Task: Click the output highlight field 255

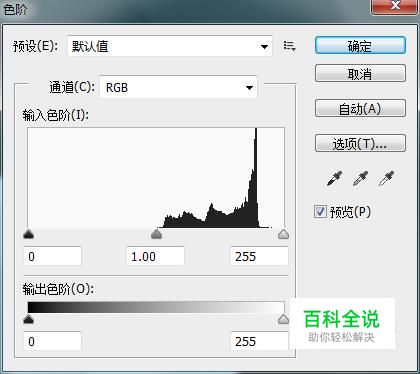Action: pyautogui.click(x=259, y=341)
